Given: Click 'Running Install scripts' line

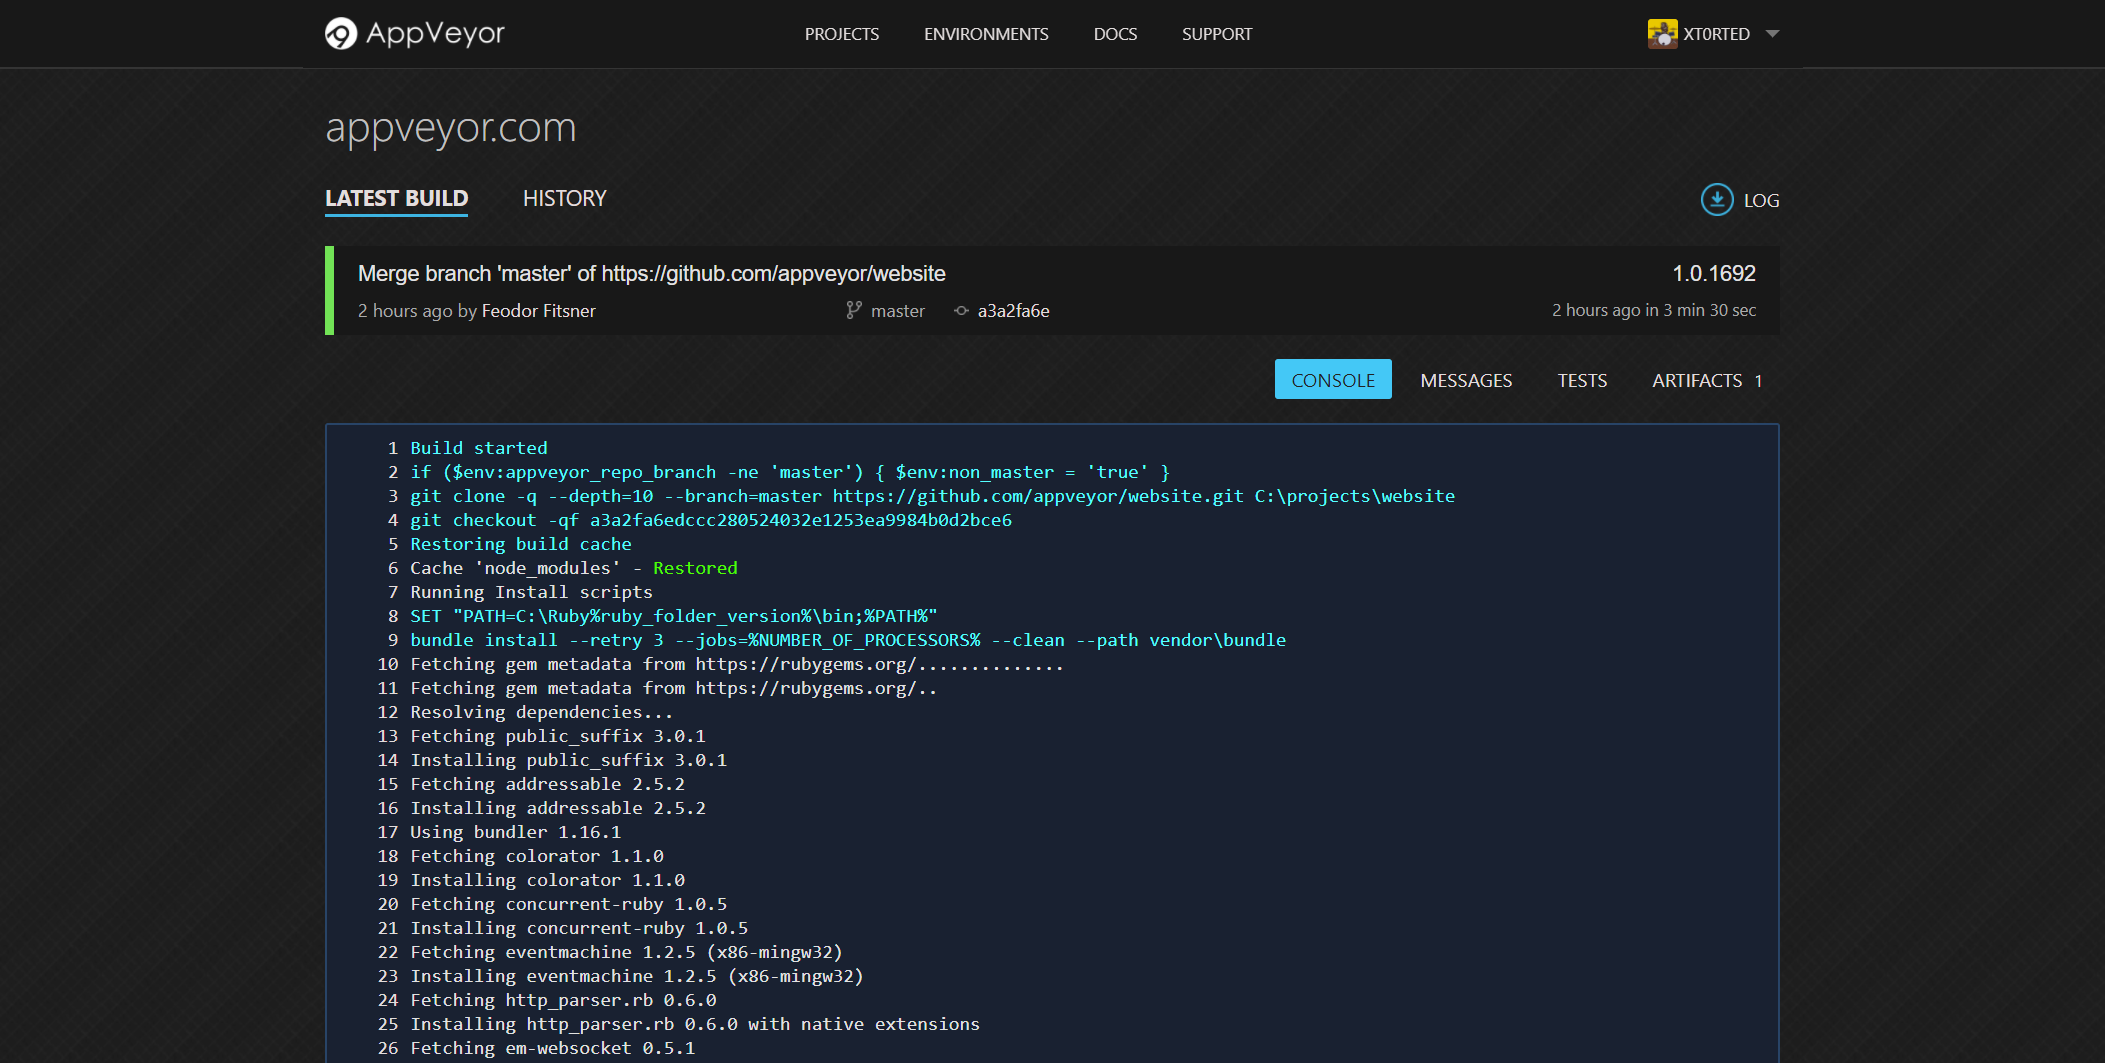Looking at the screenshot, I should point(531,592).
